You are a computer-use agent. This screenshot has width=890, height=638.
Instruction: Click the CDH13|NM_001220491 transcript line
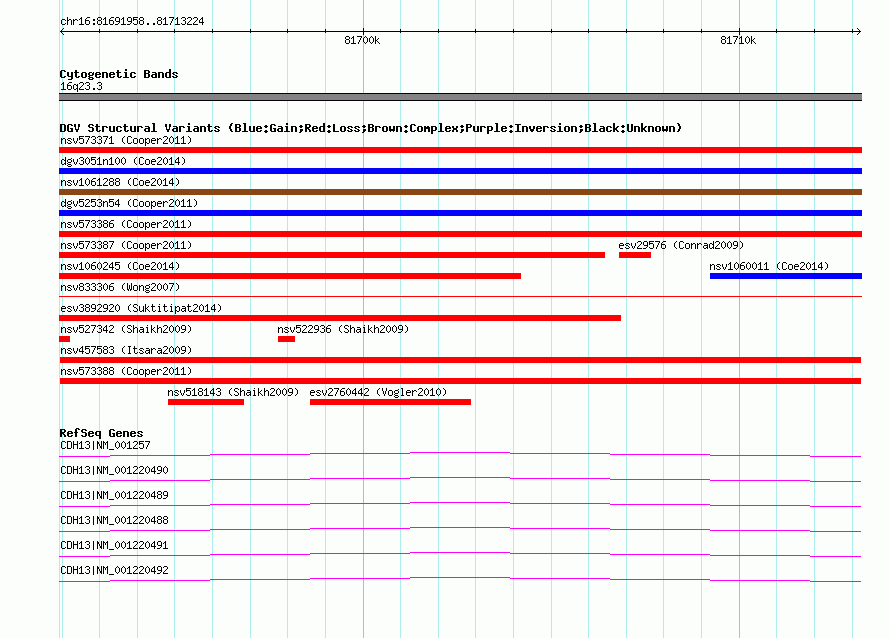click(460, 554)
